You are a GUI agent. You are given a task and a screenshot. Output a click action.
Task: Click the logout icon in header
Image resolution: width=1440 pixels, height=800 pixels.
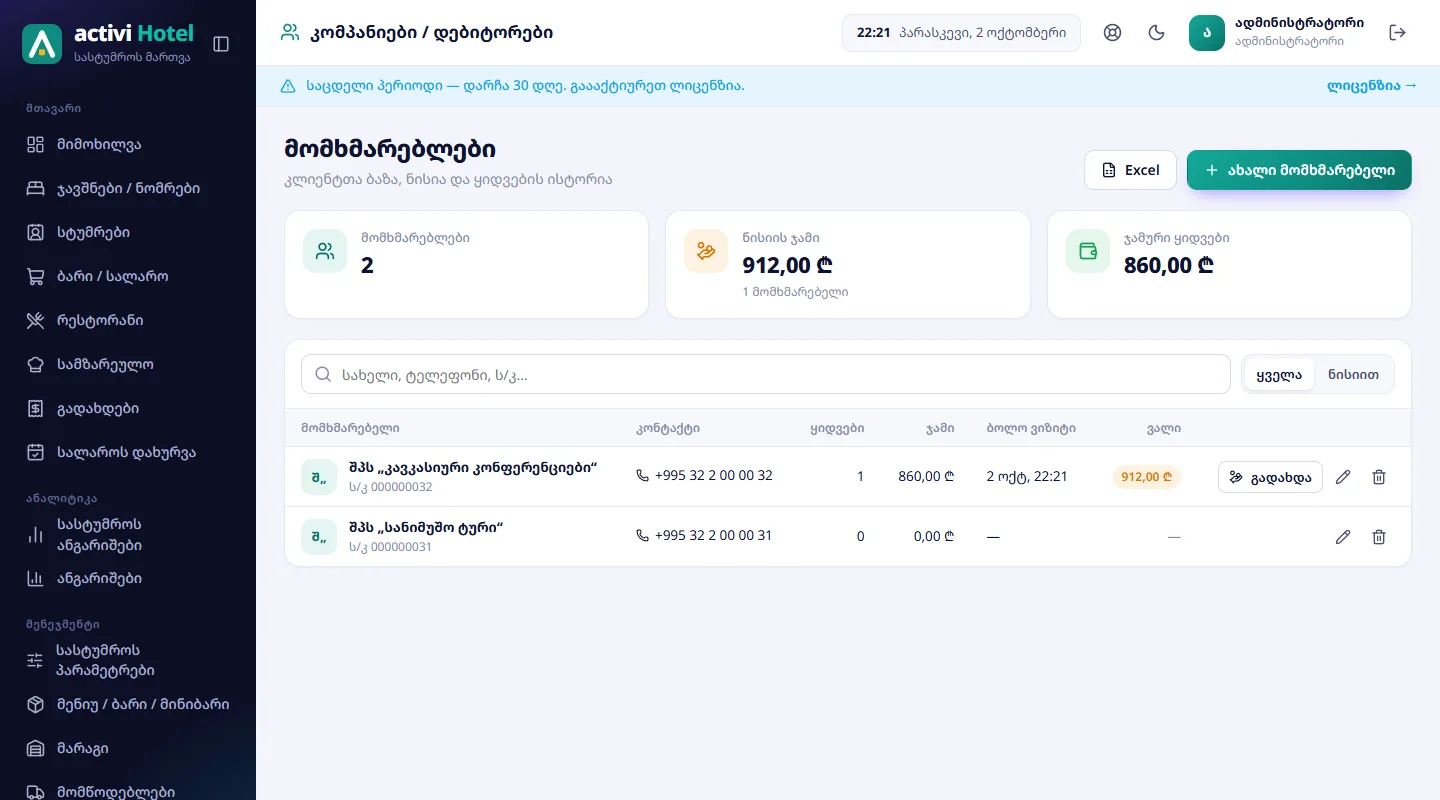[1398, 32]
